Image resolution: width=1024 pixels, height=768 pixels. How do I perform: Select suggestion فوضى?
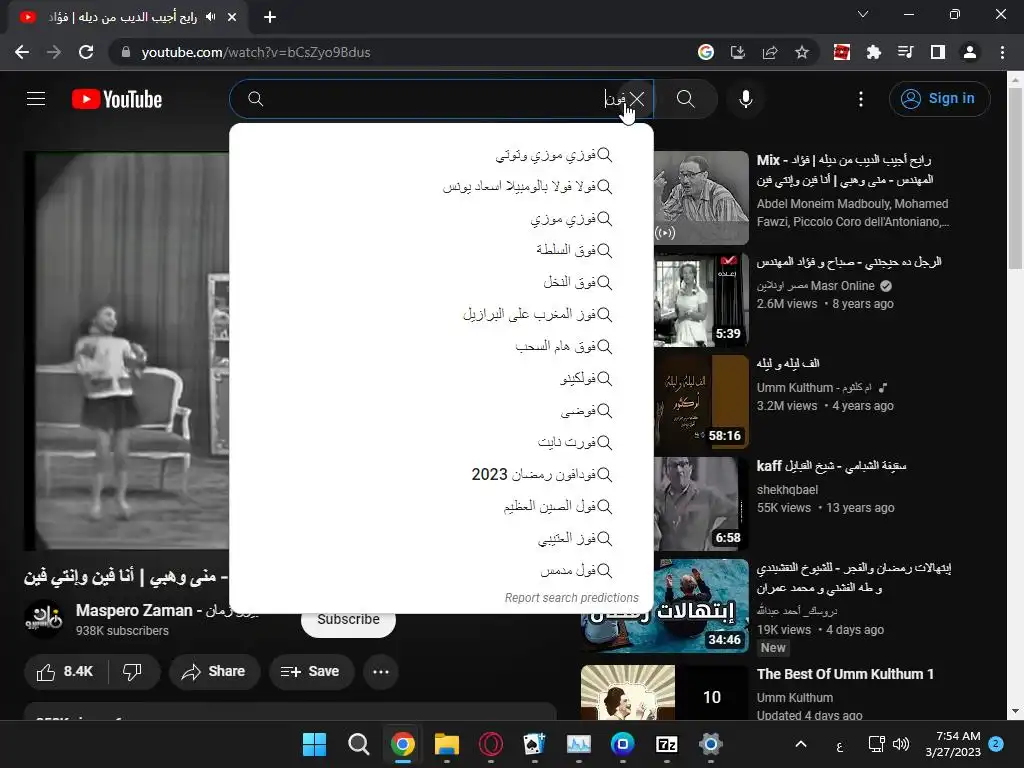coord(441,411)
